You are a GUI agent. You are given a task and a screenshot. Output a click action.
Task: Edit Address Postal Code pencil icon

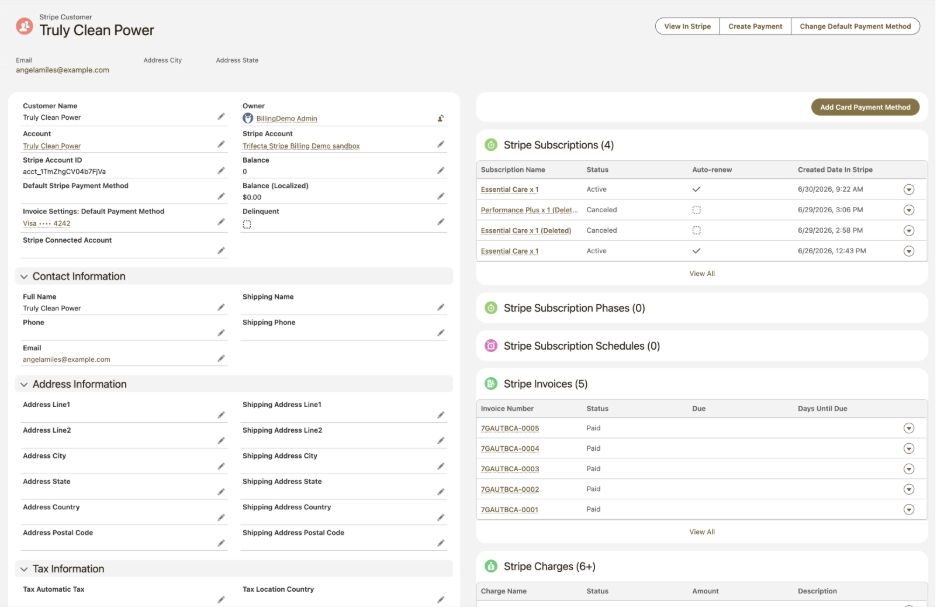[x=221, y=544]
